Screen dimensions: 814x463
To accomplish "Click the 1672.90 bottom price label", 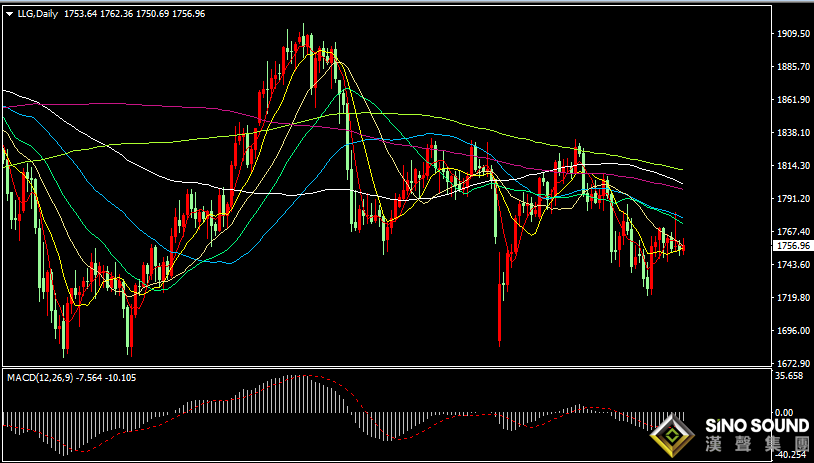I will click(792, 363).
